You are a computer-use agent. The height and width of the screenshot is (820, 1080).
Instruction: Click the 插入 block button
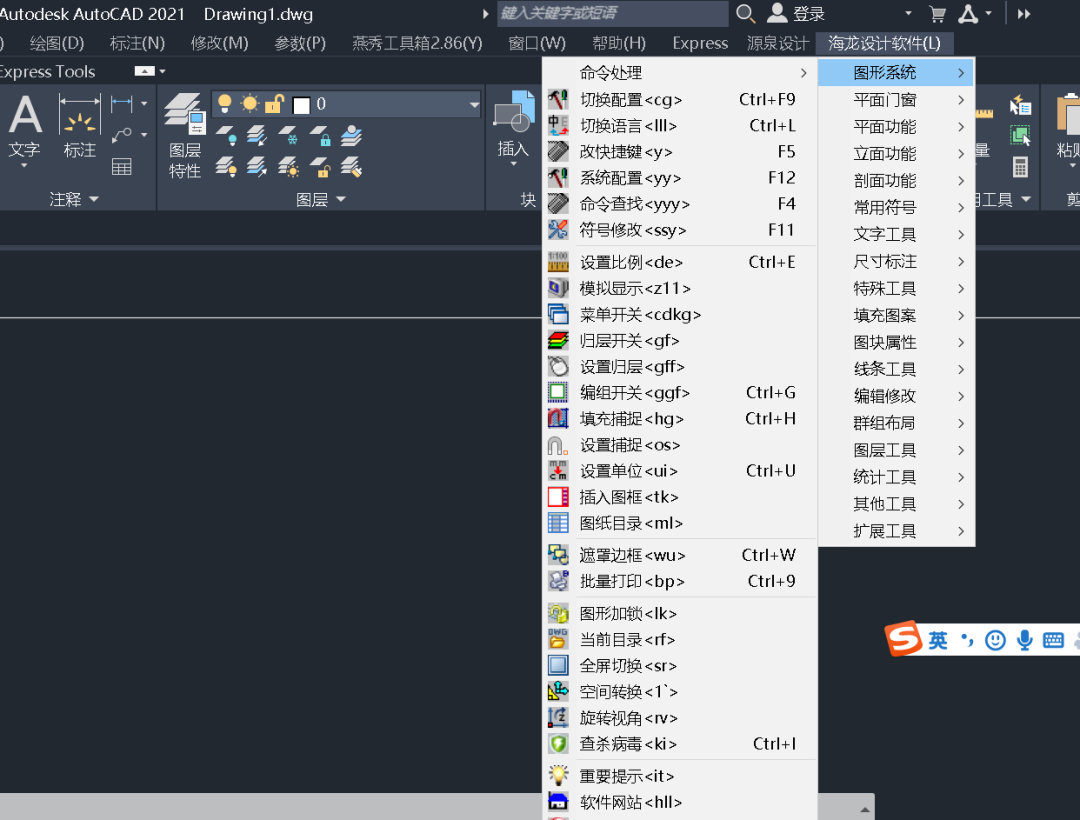pos(514,127)
